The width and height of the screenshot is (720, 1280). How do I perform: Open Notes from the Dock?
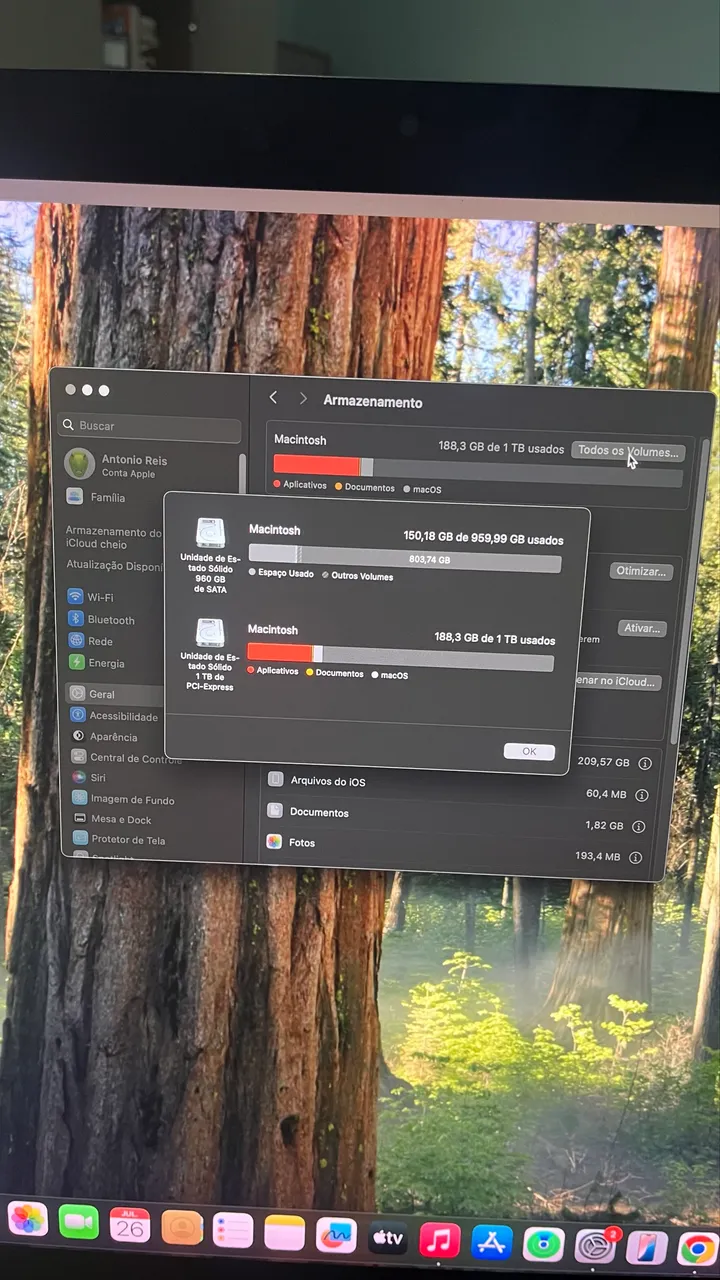285,1233
